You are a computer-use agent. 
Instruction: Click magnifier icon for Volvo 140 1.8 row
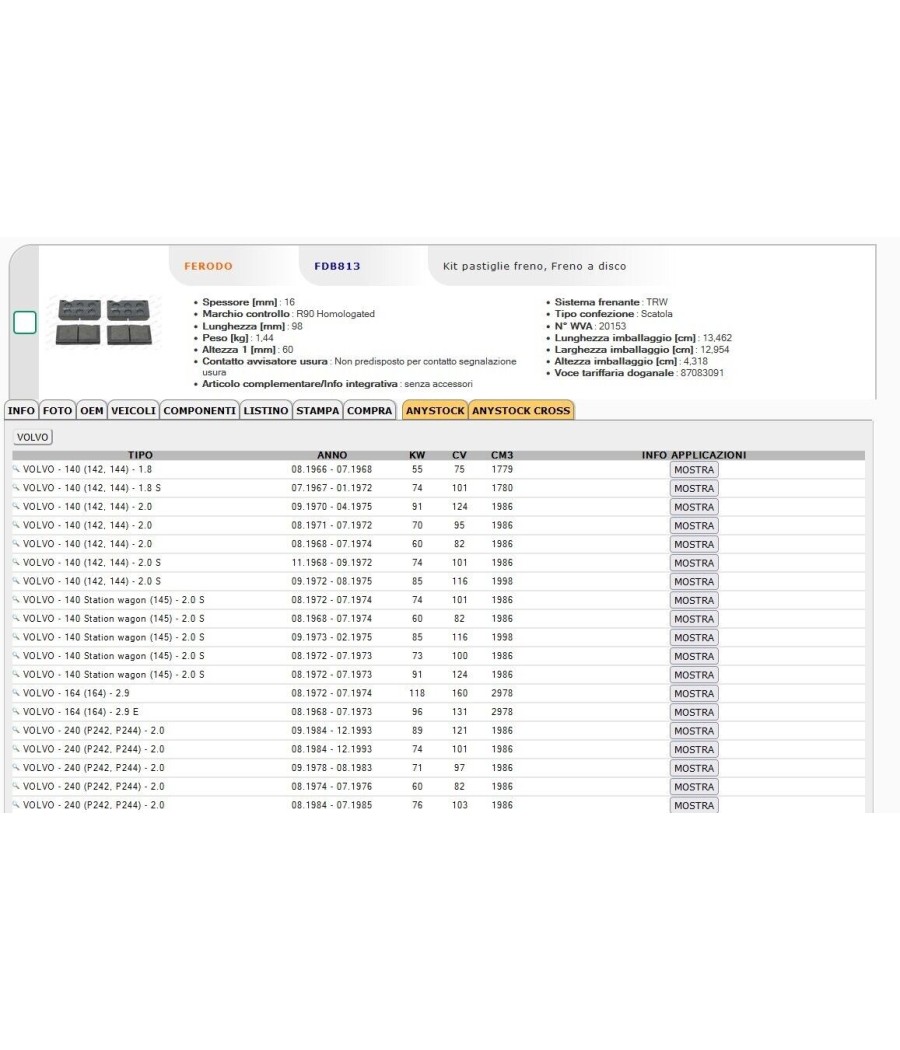pos(16,469)
